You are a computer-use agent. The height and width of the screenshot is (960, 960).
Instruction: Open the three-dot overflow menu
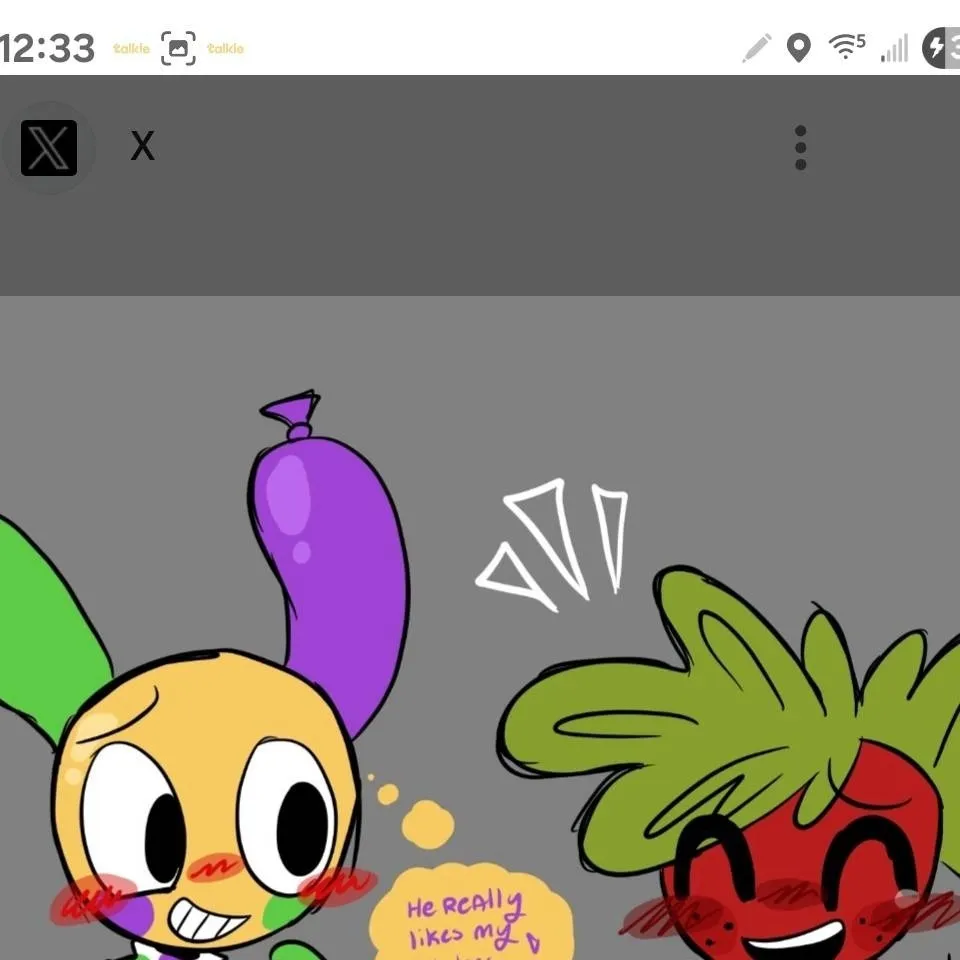(800, 148)
